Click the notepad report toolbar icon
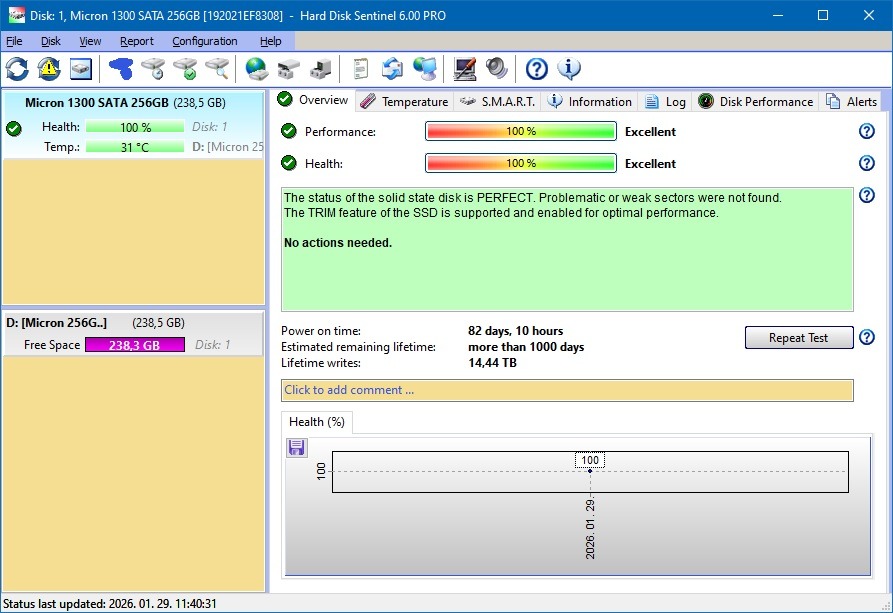This screenshot has width=893, height=613. click(360, 69)
